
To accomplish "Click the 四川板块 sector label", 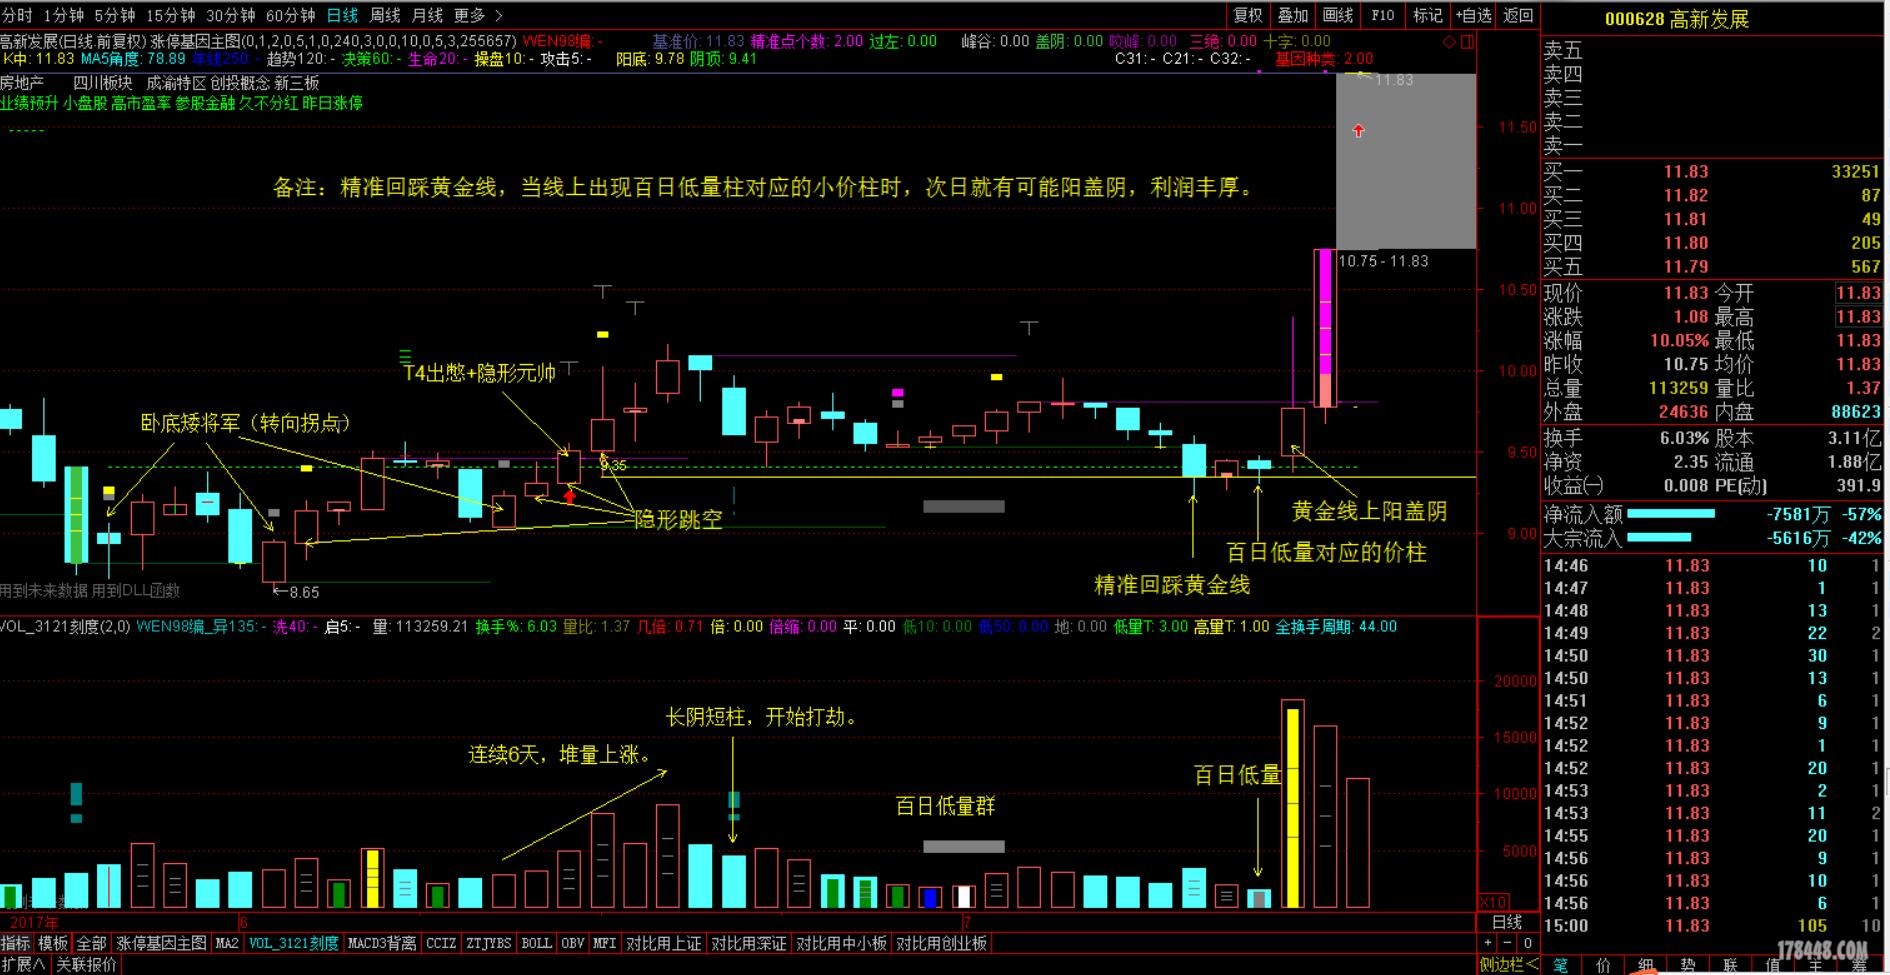I will pyautogui.click(x=102, y=83).
